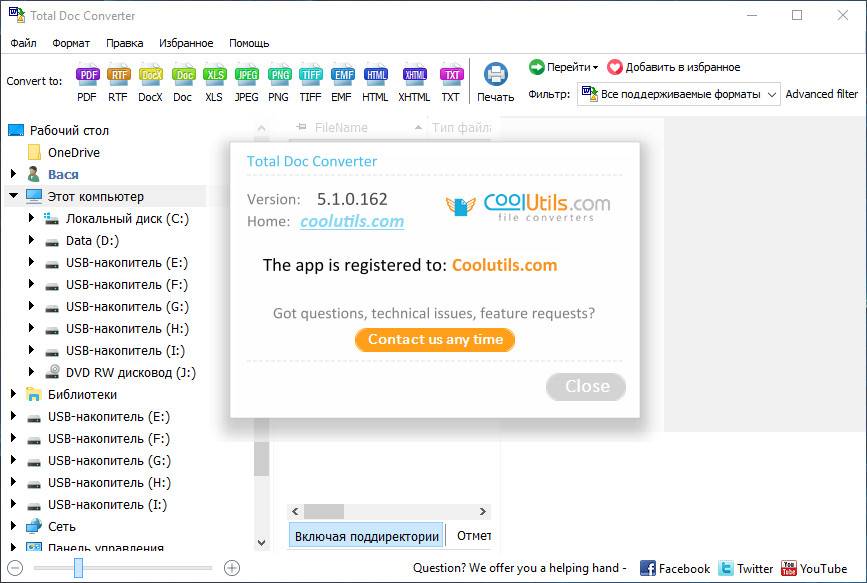Screen dimensions: 867x583
Task: Open the Фильтр formats dropdown
Action: tap(678, 94)
